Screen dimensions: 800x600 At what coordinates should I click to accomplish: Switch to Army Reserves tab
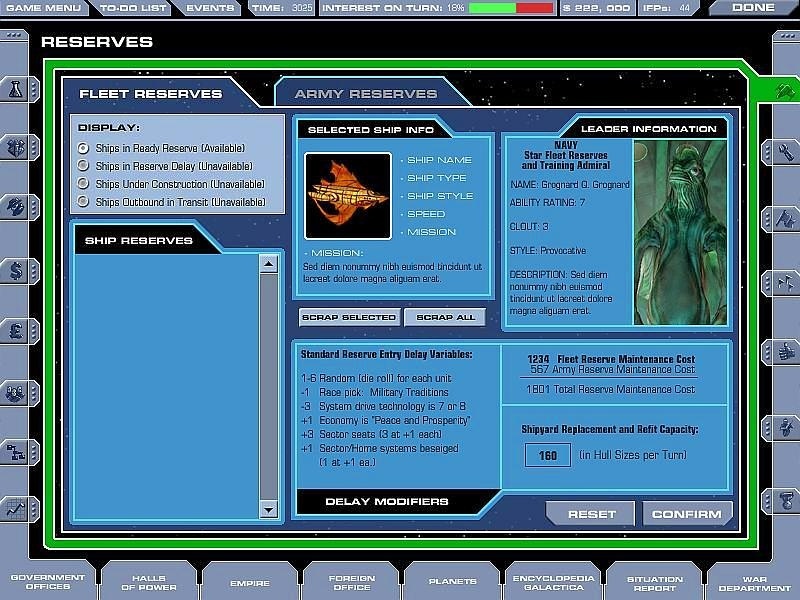click(365, 94)
